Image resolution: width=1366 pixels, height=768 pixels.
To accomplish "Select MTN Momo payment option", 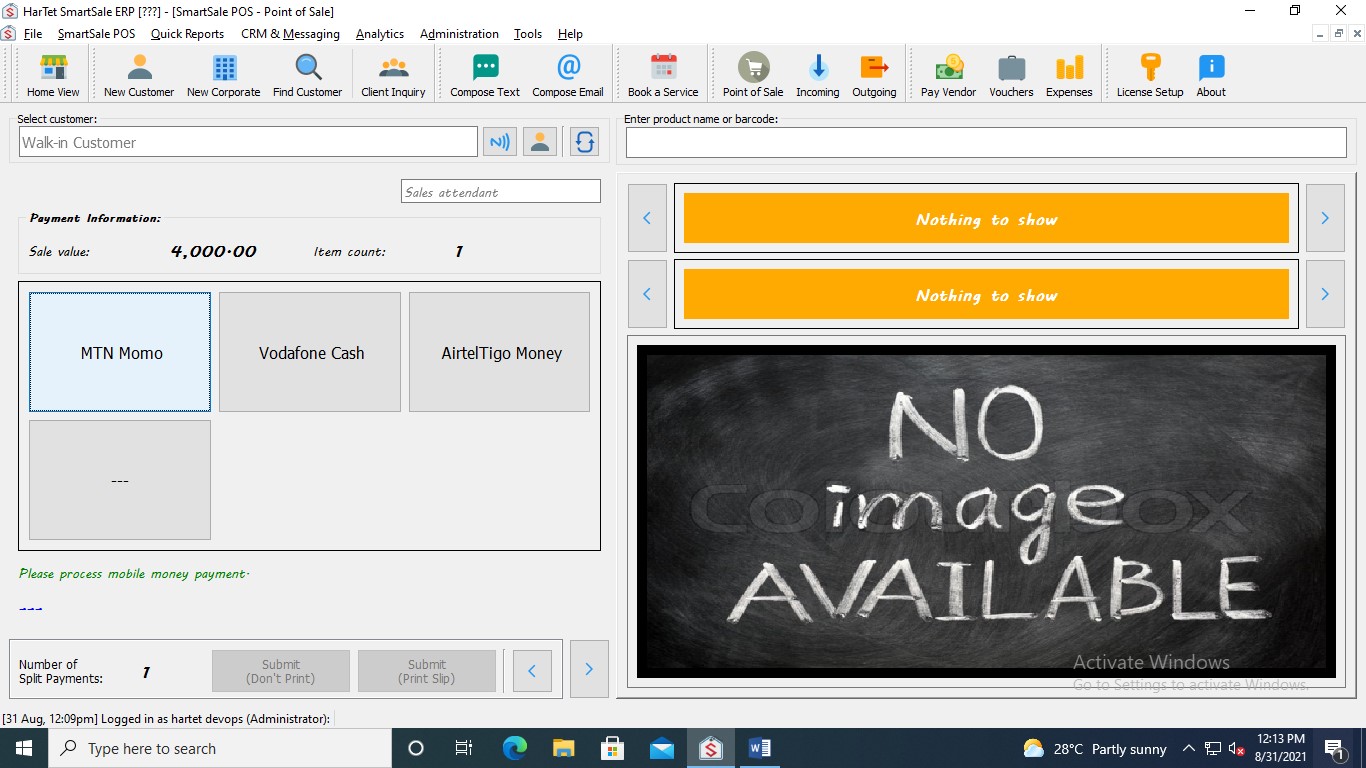I will (x=120, y=352).
